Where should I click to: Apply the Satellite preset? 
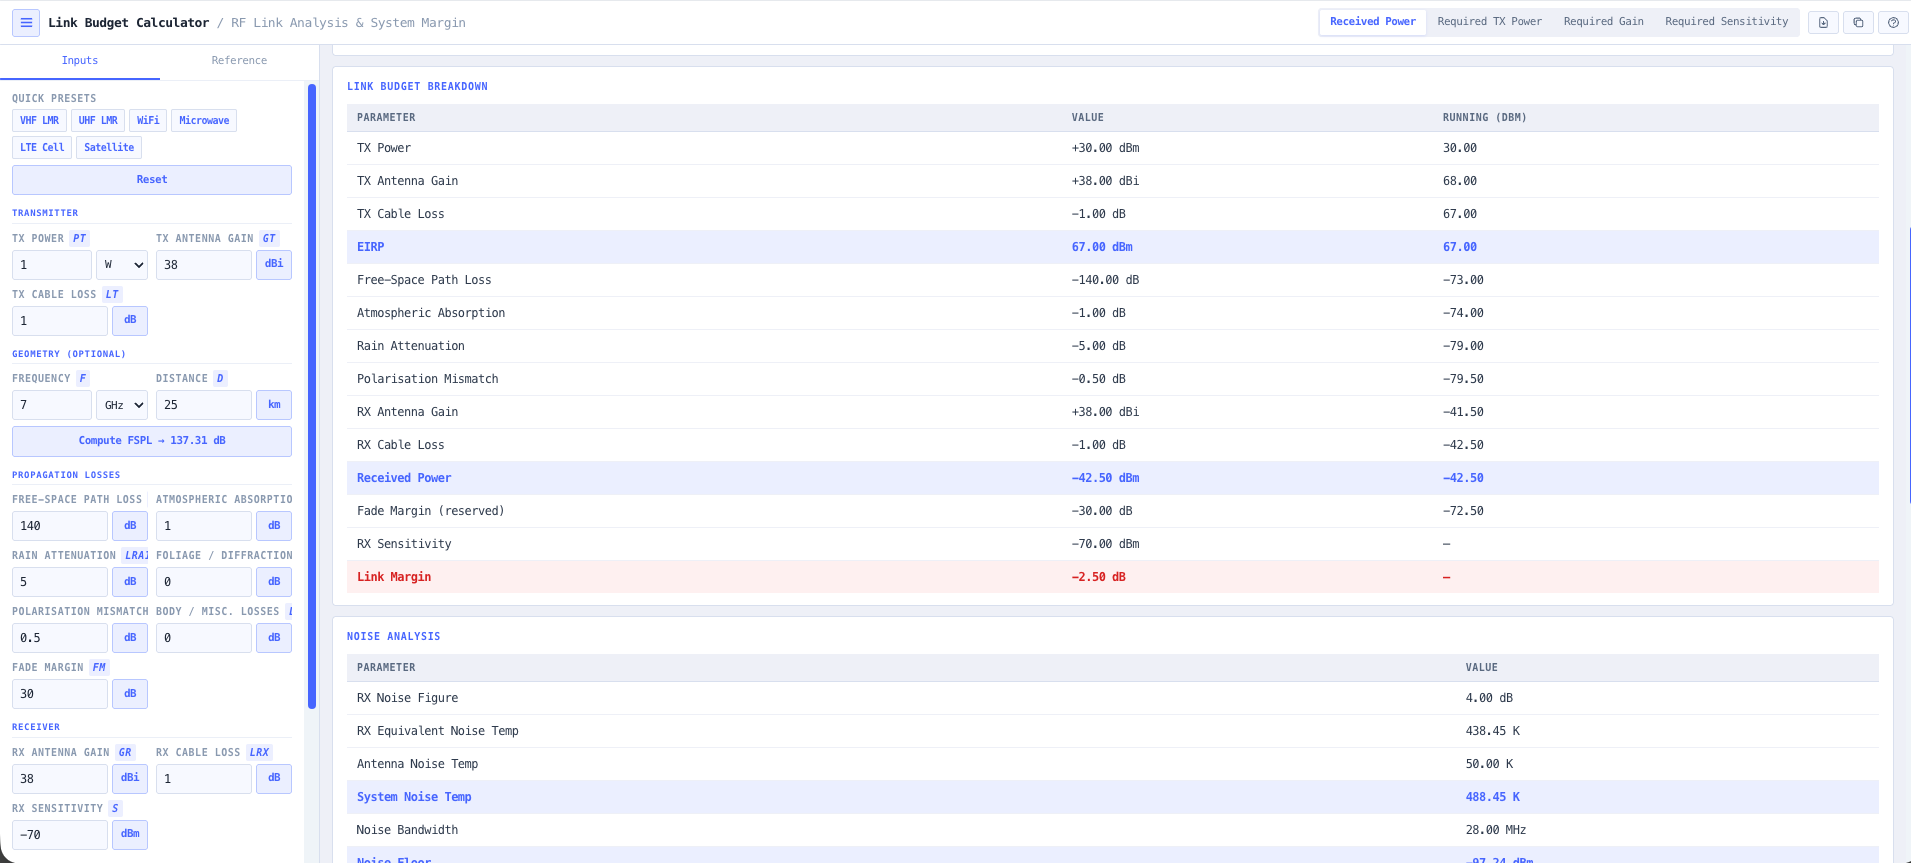point(109,148)
